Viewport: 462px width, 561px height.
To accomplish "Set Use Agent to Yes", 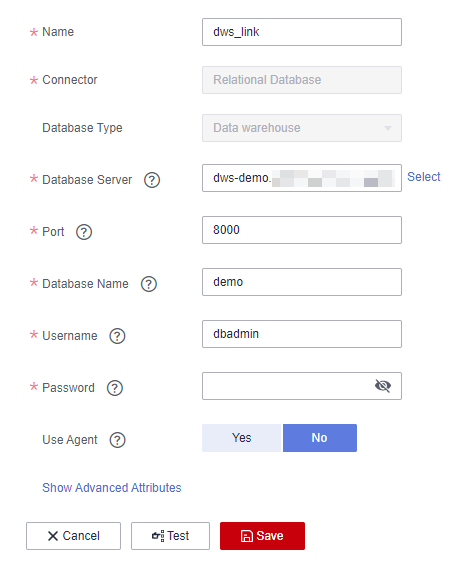I will (x=242, y=438).
